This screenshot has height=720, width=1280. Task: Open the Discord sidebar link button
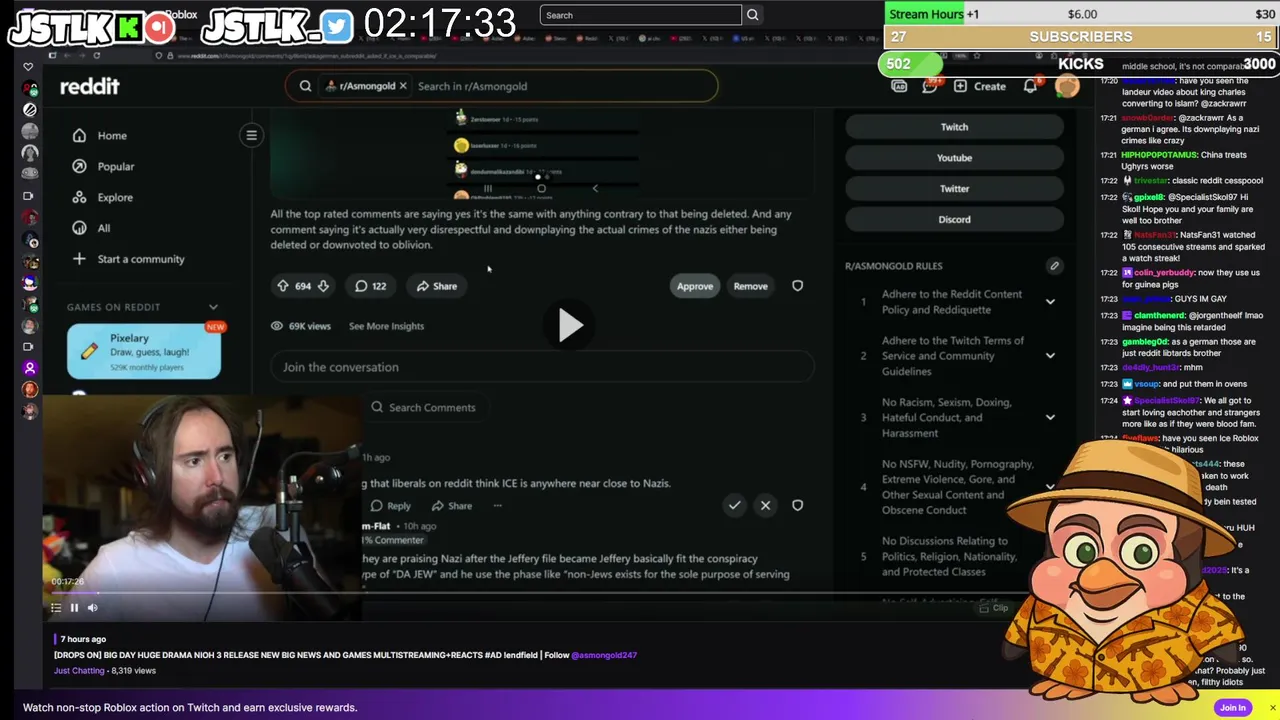(954, 220)
